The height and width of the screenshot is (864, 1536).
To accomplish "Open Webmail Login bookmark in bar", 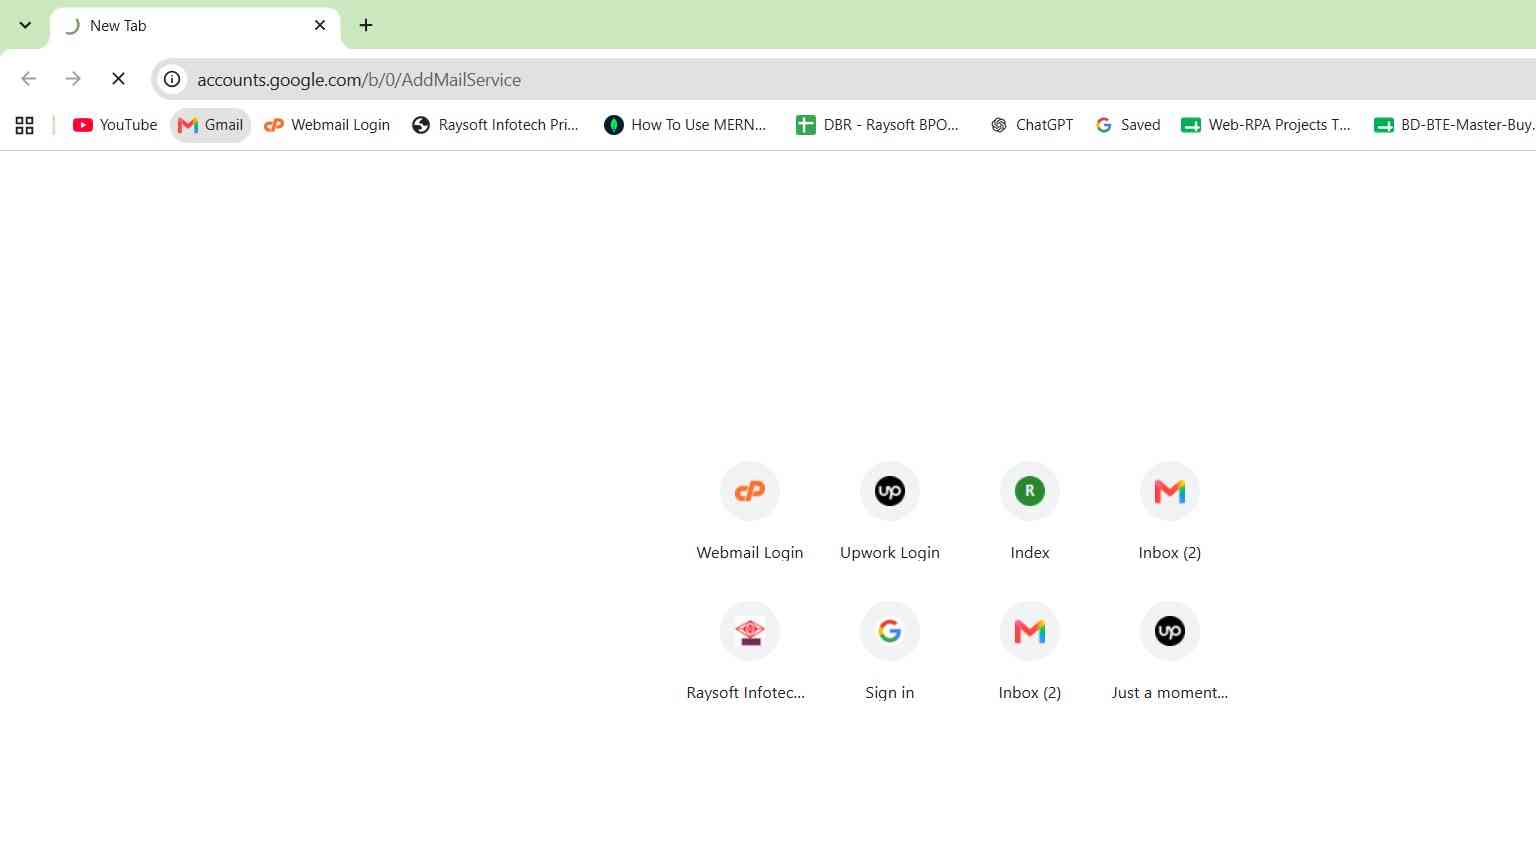I will 326,125.
